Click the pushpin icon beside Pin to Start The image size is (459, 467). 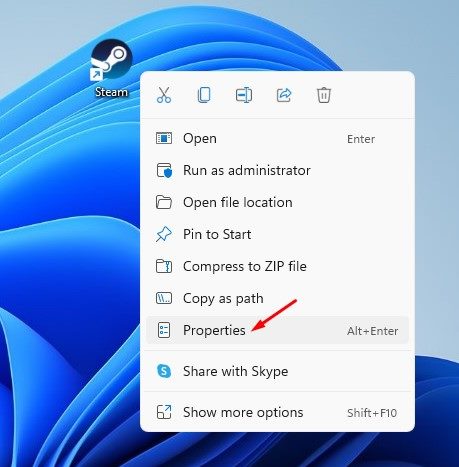point(164,234)
